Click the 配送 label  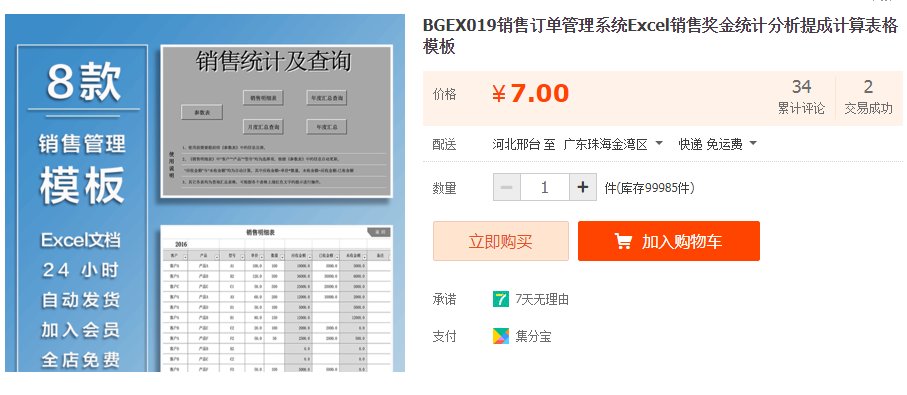pyautogui.click(x=444, y=144)
